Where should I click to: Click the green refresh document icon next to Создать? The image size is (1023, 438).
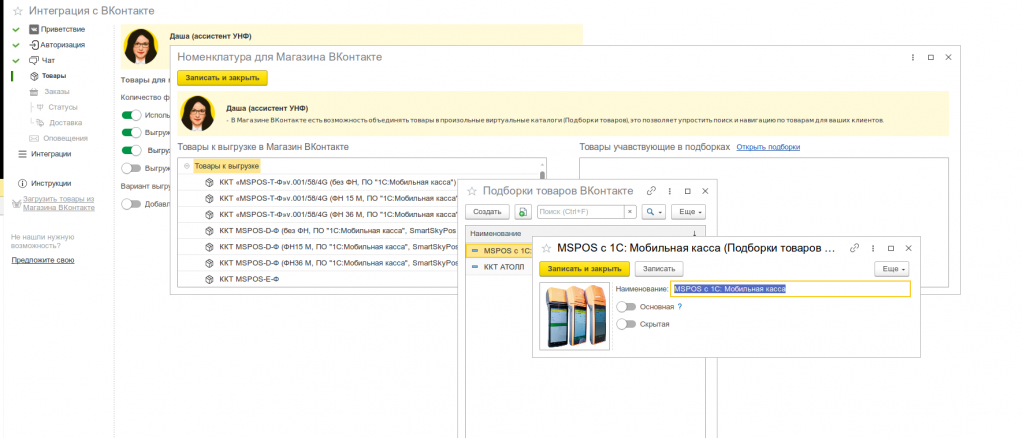point(523,212)
